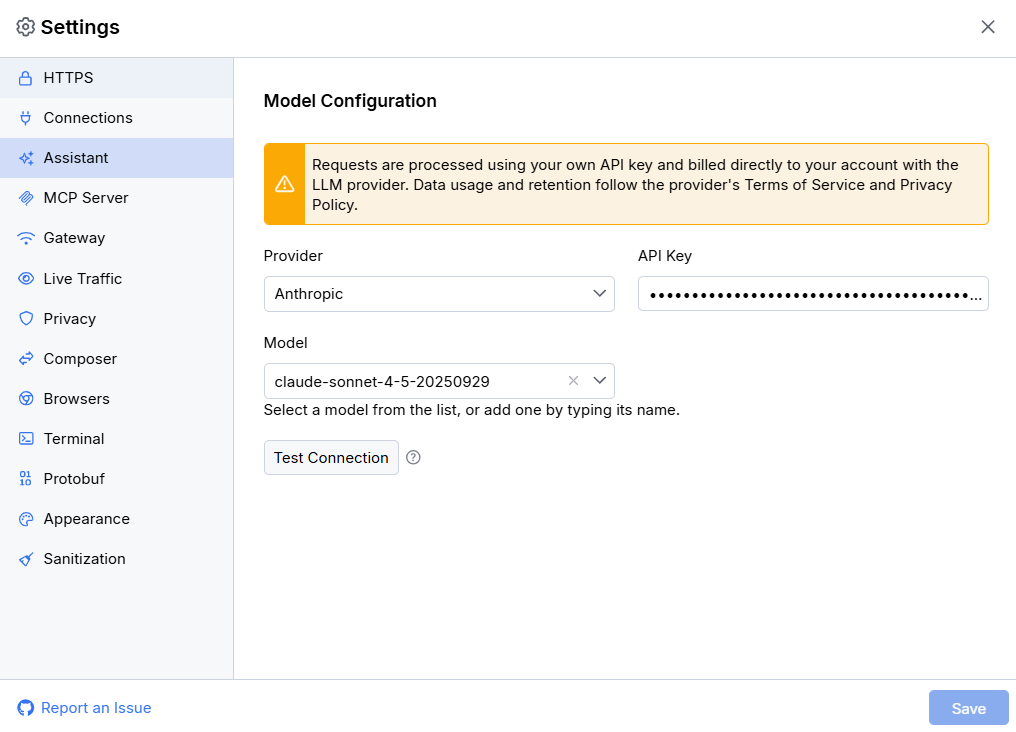
Task: Click inside the API Key field
Action: (812, 293)
